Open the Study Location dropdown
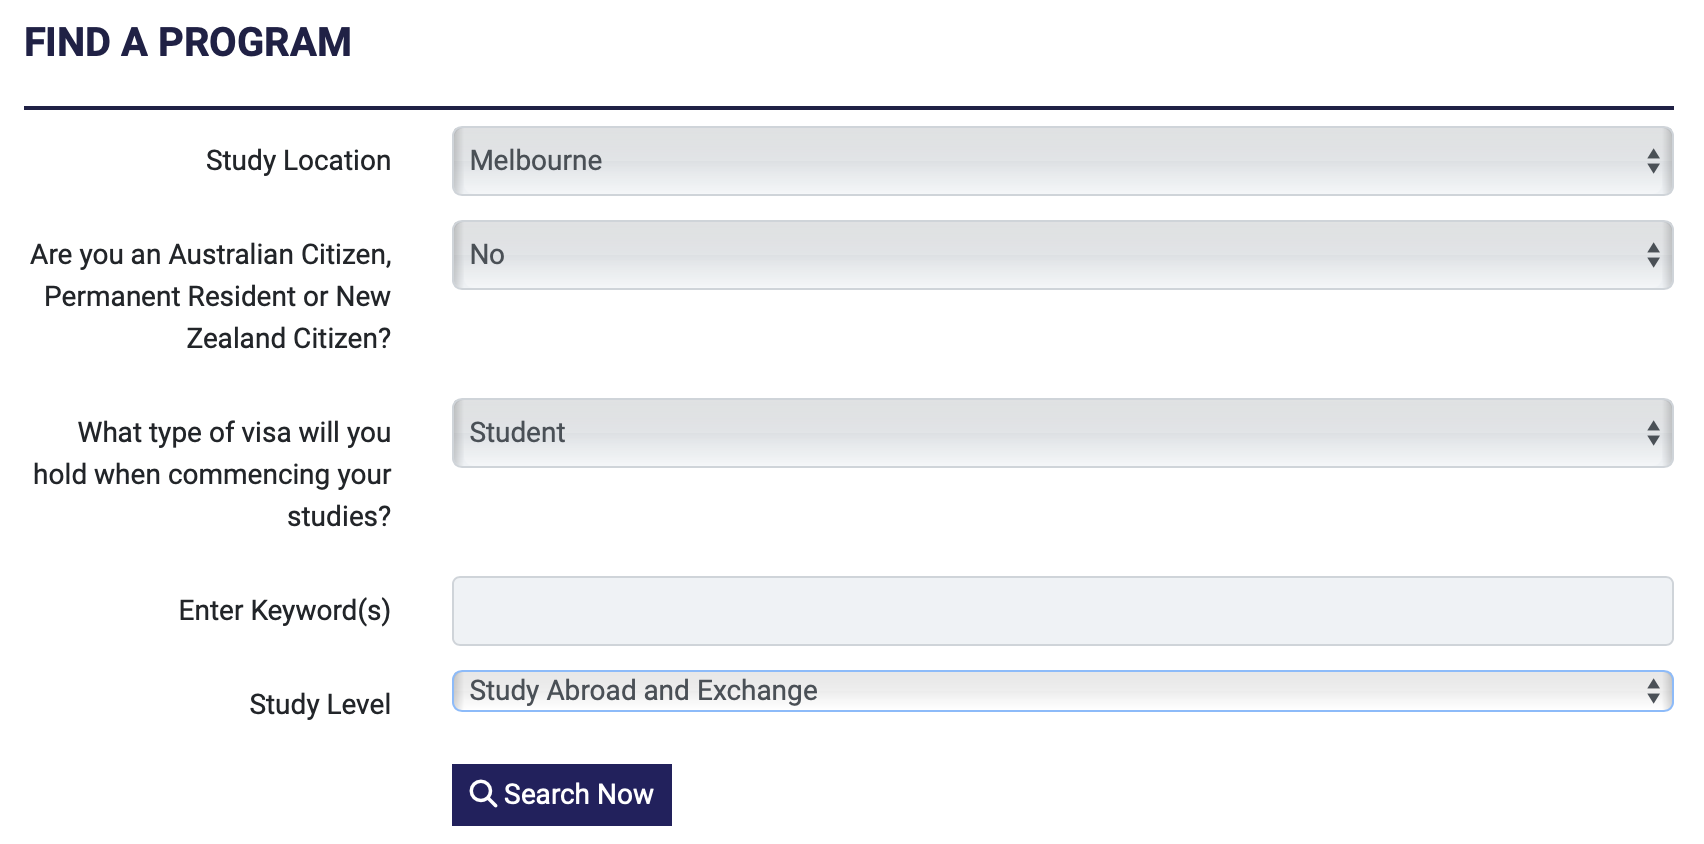The image size is (1704, 844). (1060, 161)
